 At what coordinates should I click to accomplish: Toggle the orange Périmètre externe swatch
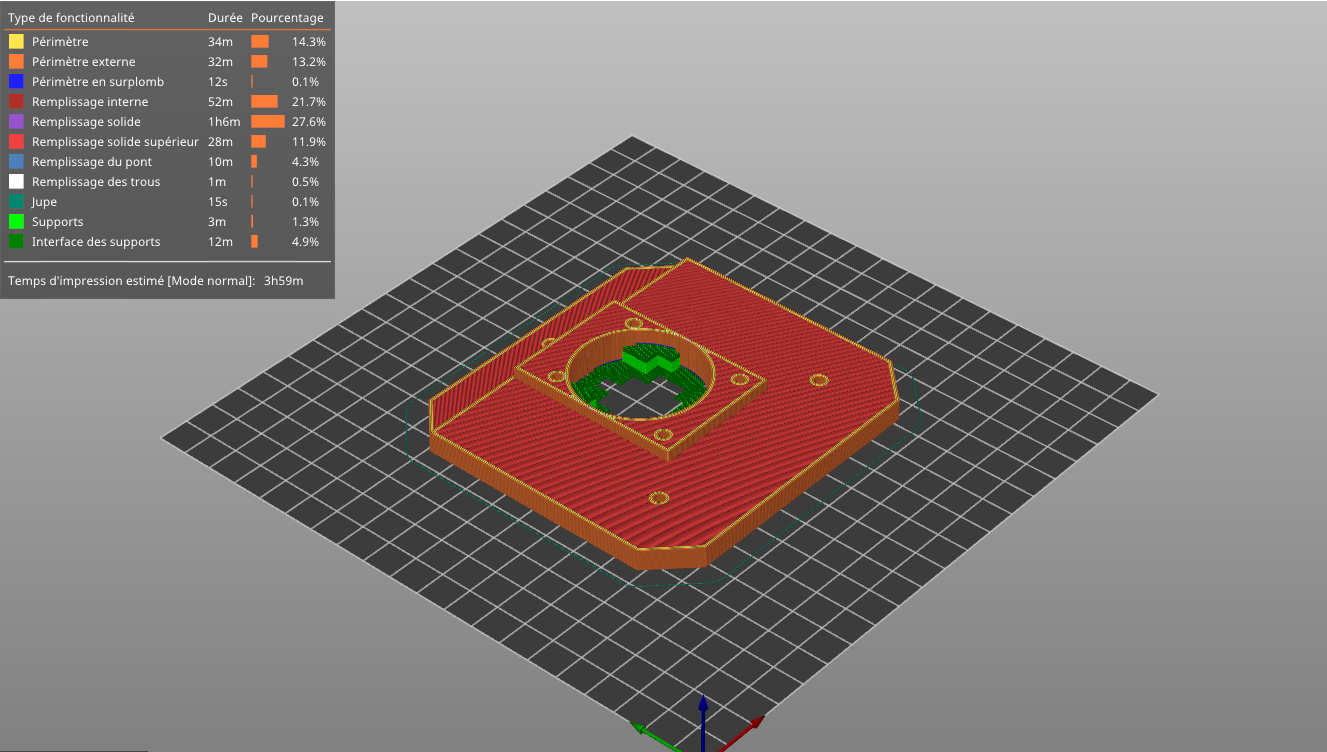pos(16,62)
